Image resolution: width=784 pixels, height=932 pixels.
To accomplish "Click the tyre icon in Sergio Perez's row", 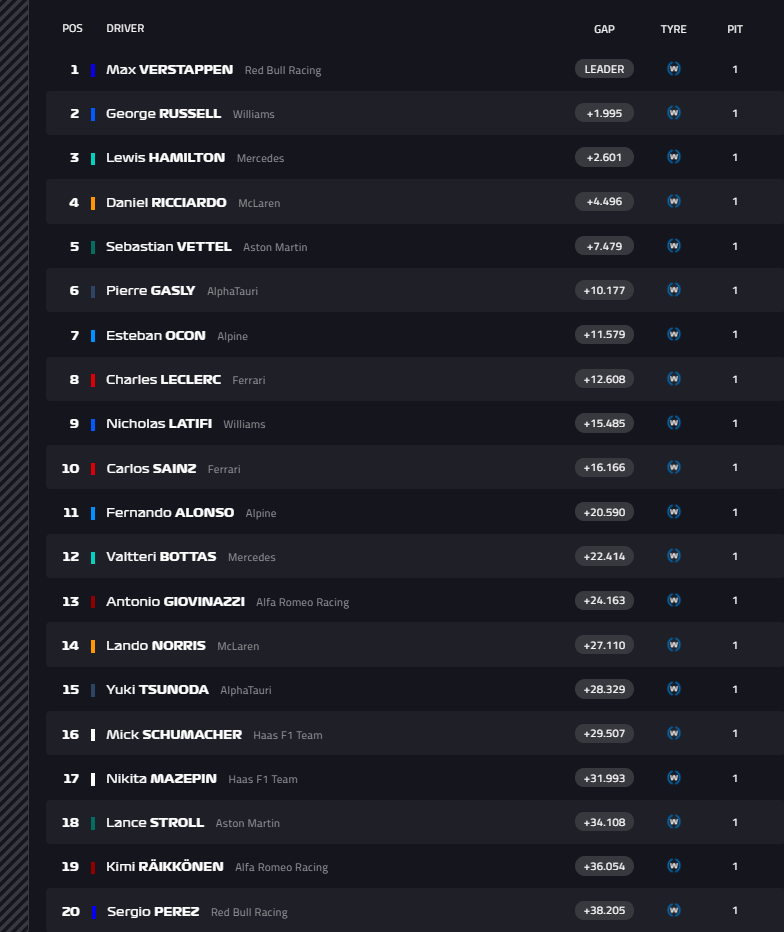I will point(674,910).
